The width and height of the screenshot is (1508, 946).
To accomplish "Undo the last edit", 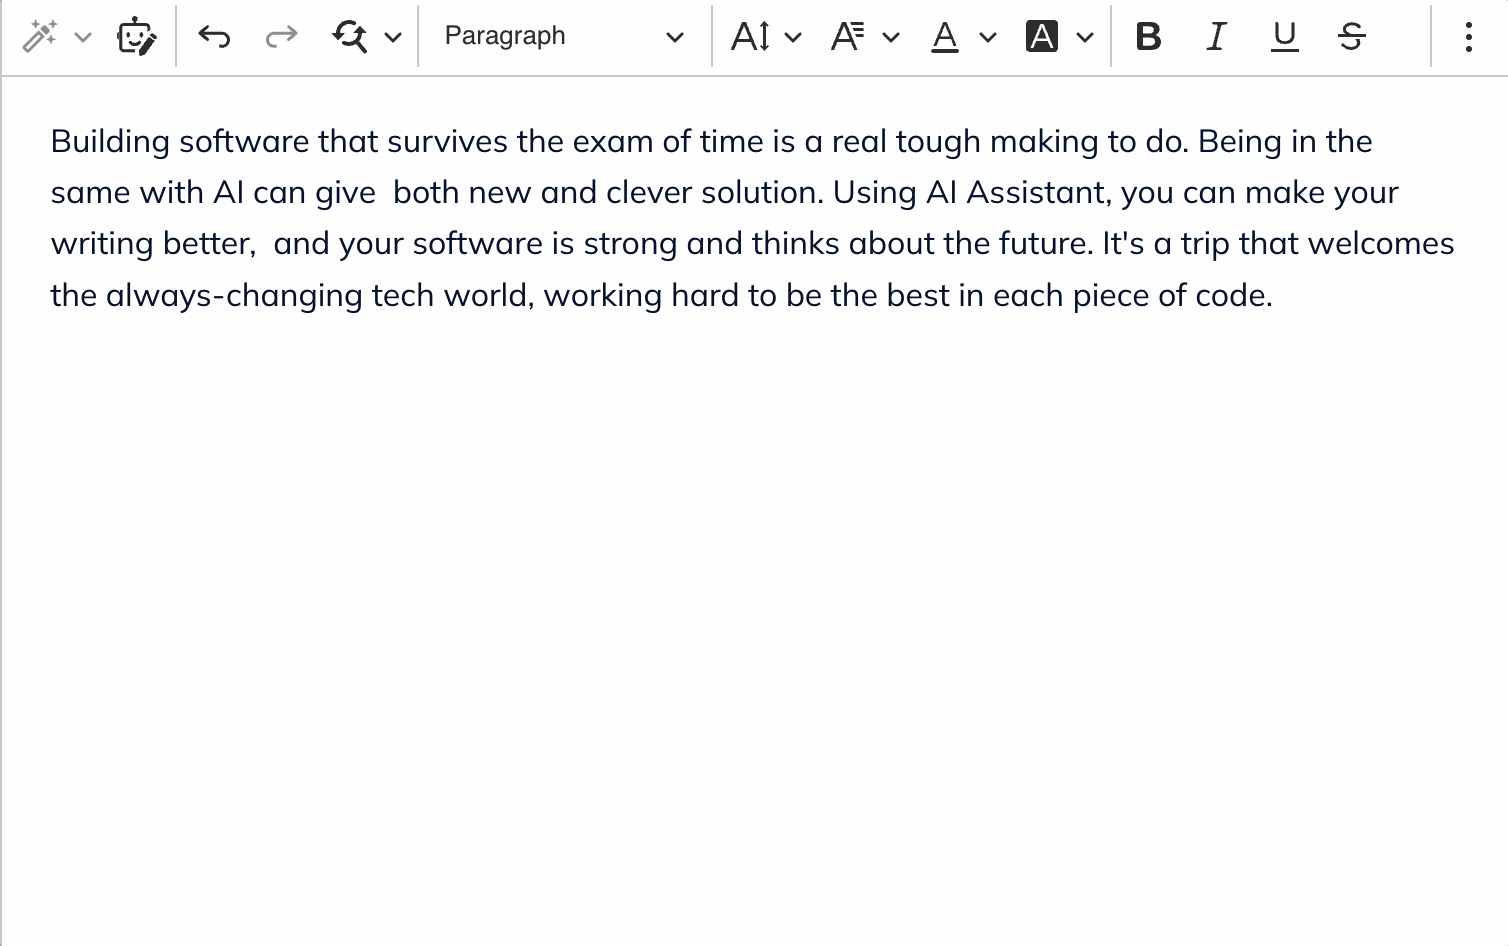I will (x=214, y=37).
